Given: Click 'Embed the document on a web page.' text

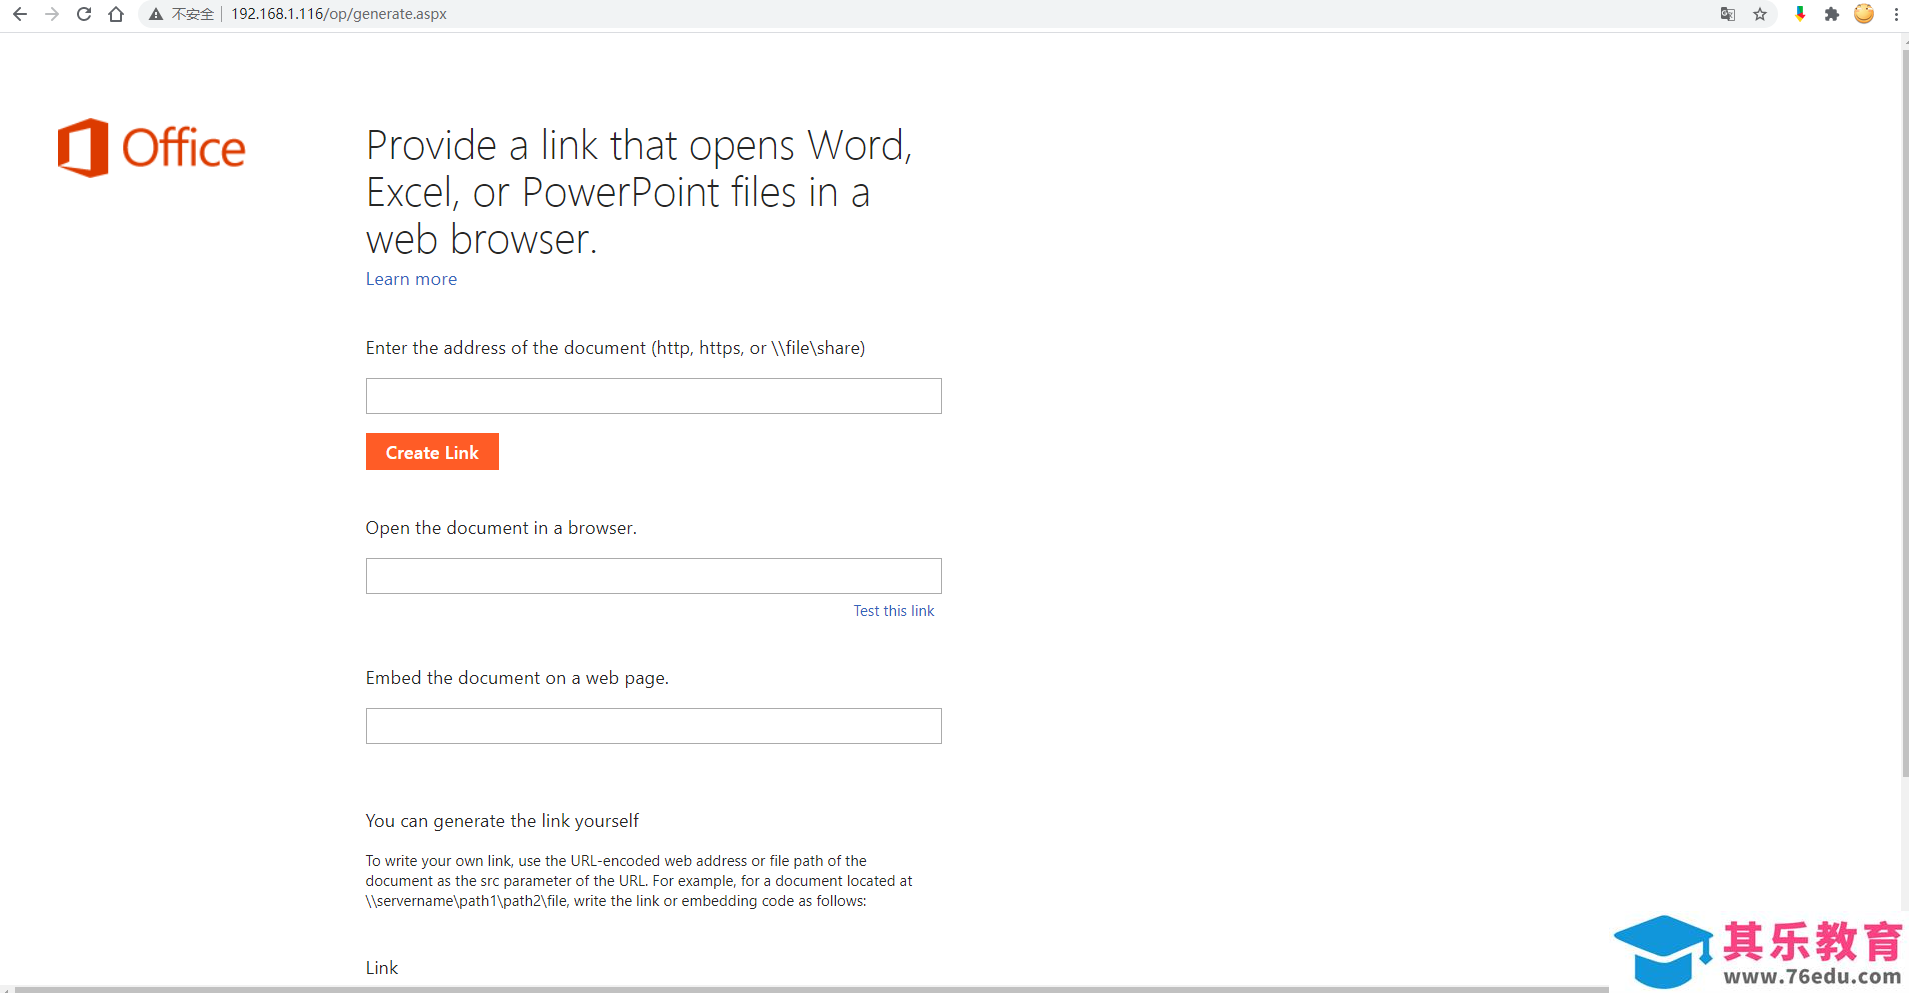Looking at the screenshot, I should (x=517, y=678).
